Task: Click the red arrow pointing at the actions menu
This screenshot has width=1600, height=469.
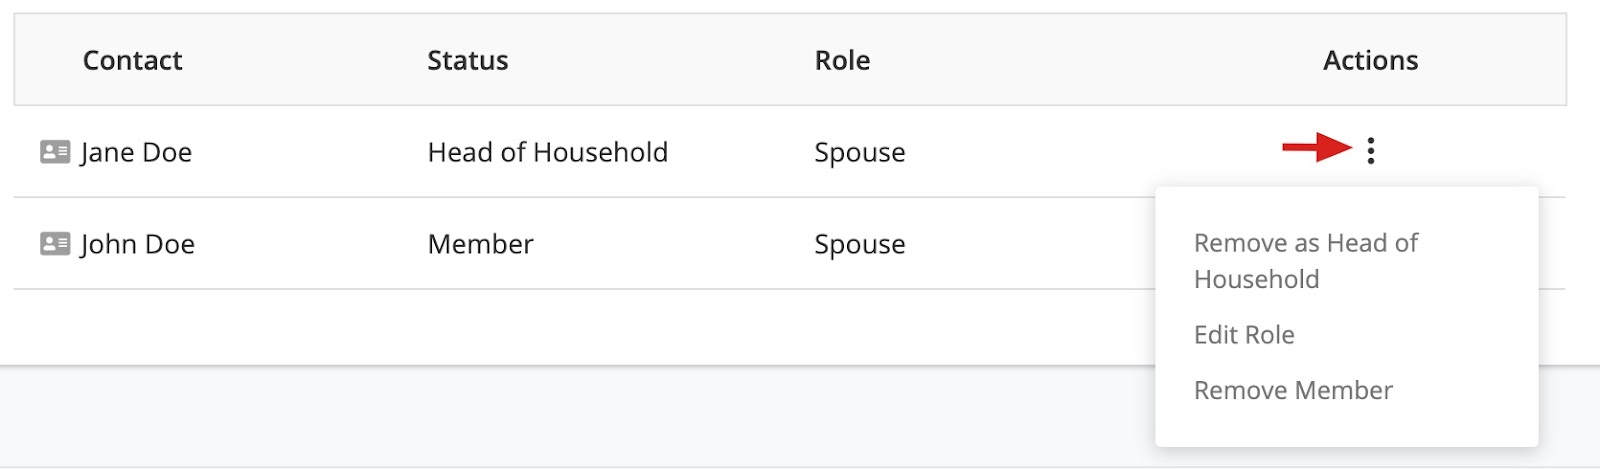Action: [x=1317, y=148]
